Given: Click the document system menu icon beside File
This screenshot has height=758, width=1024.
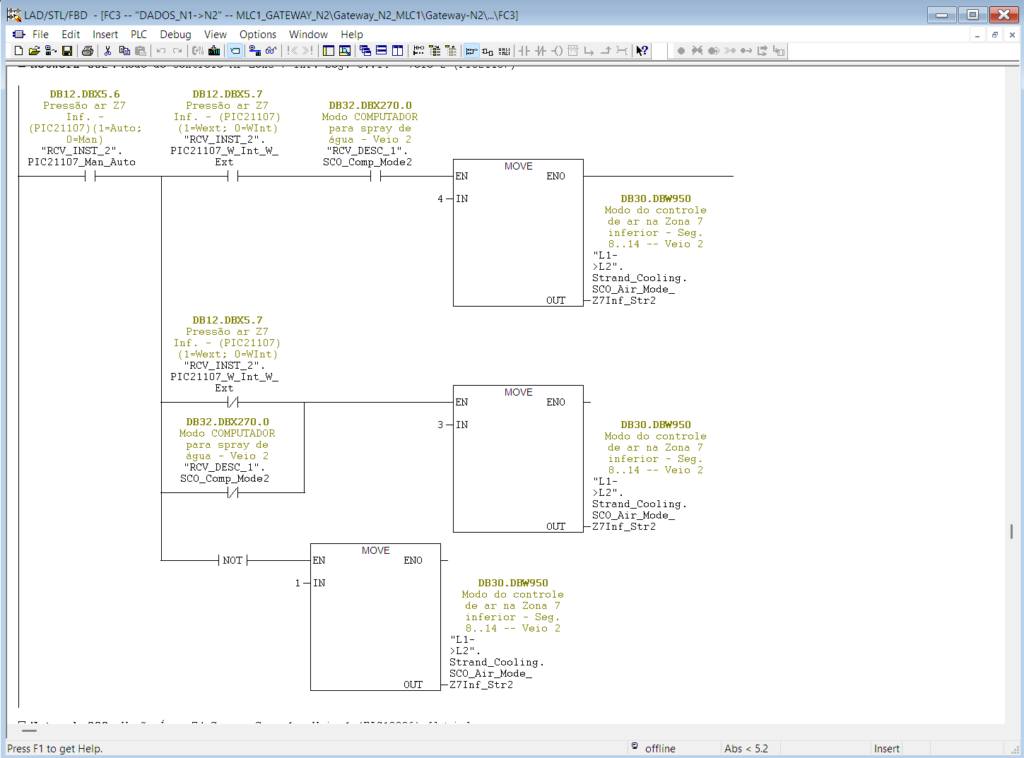Looking at the screenshot, I should pos(18,35).
